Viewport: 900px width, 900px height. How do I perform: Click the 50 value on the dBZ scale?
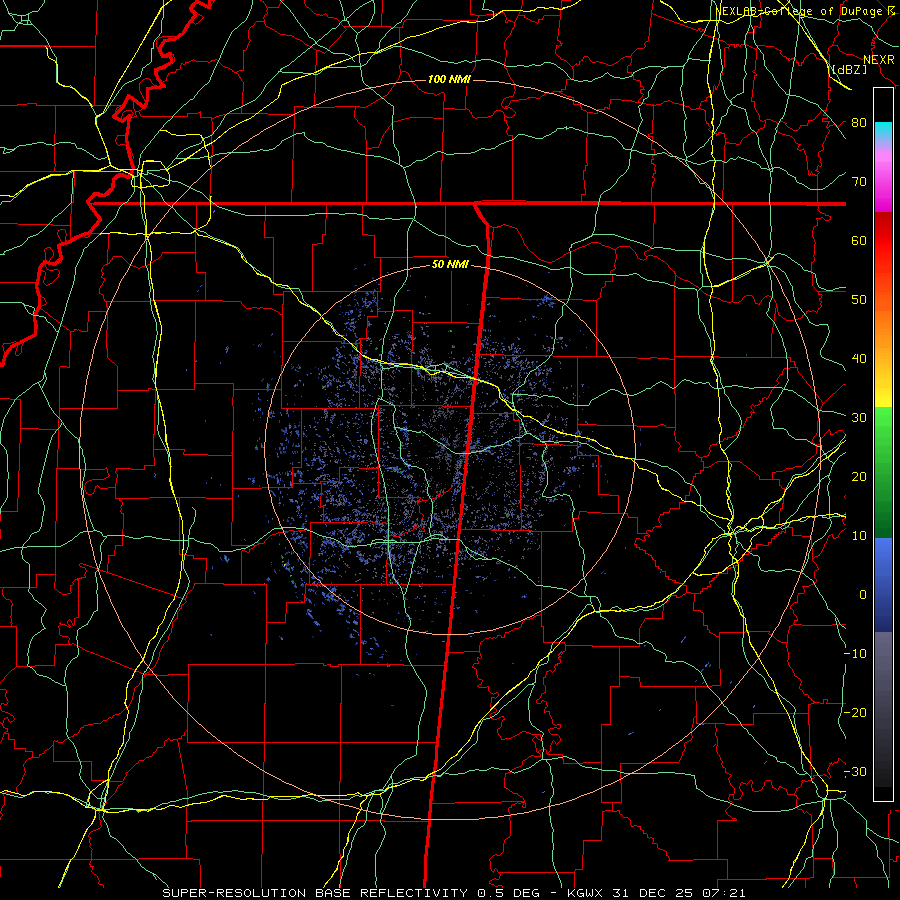[859, 300]
